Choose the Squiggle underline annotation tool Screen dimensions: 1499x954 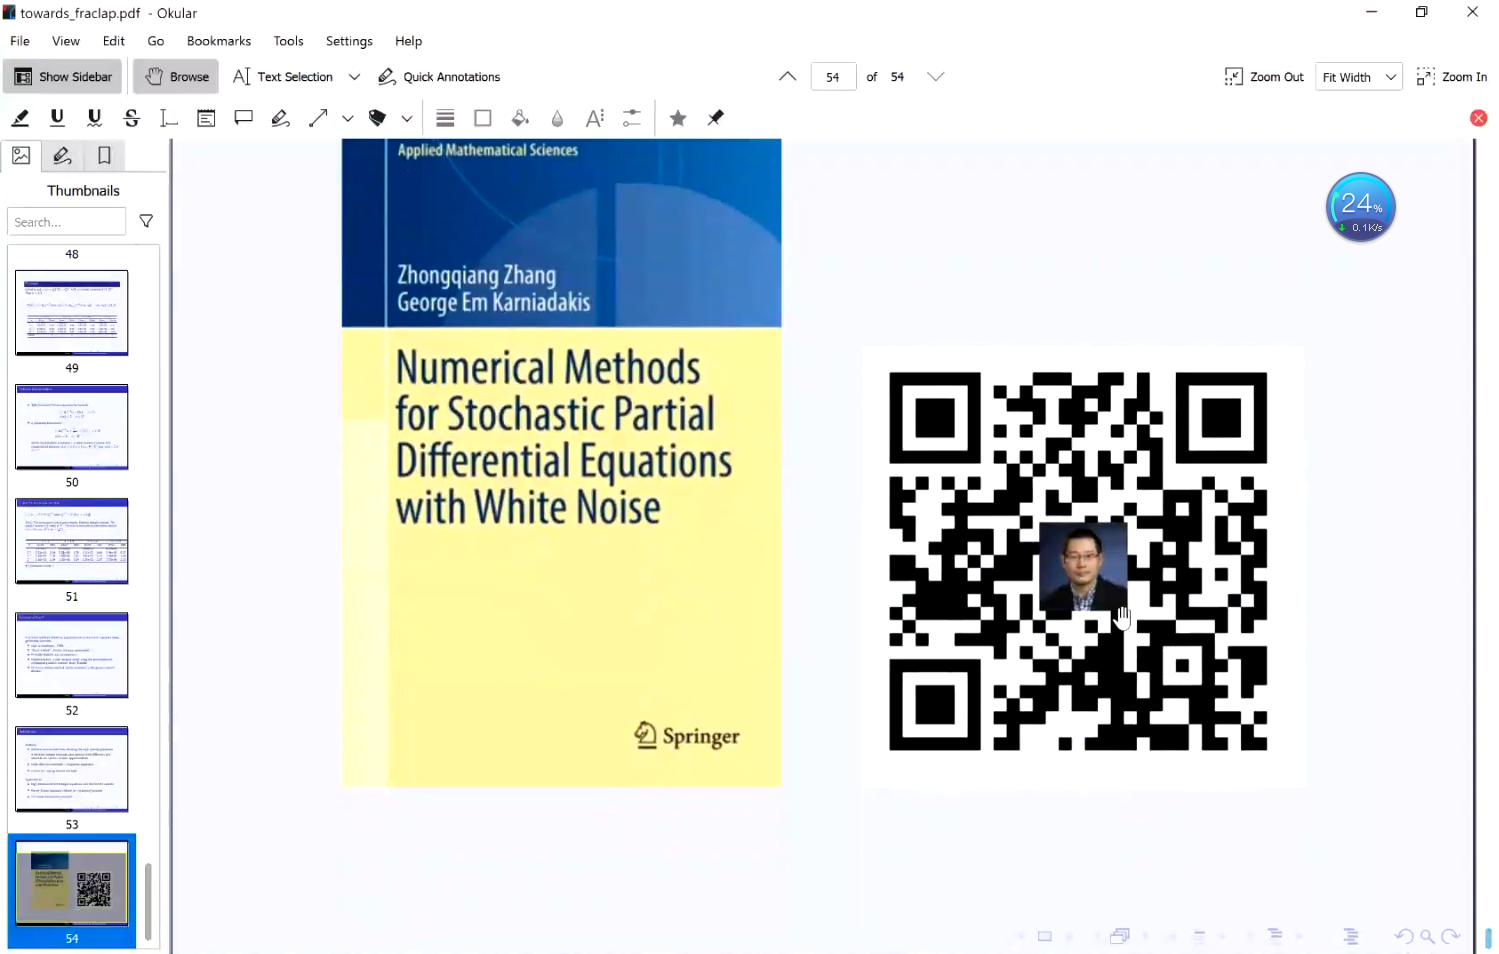point(94,118)
